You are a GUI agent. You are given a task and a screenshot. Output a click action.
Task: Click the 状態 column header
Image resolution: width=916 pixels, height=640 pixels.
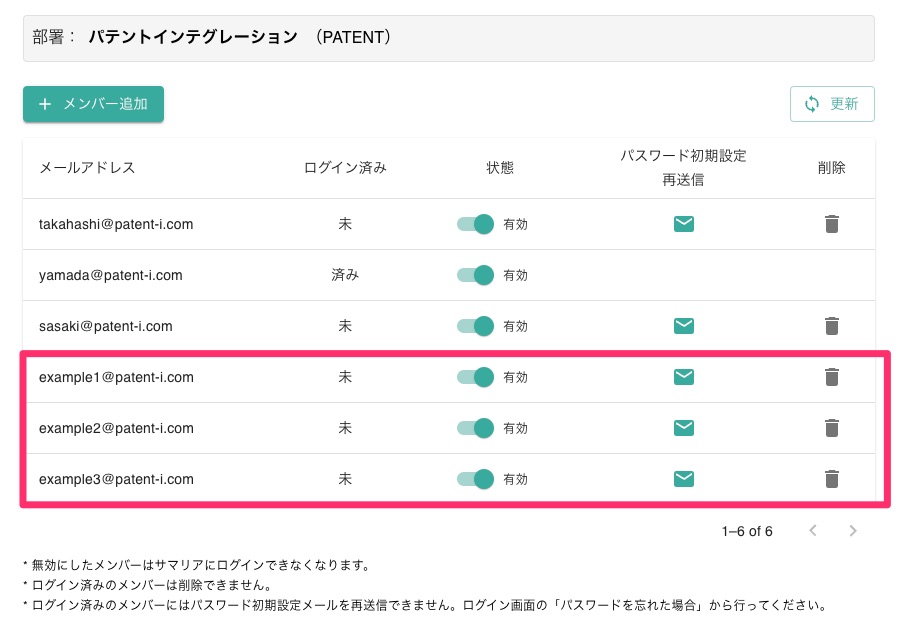[x=500, y=168]
